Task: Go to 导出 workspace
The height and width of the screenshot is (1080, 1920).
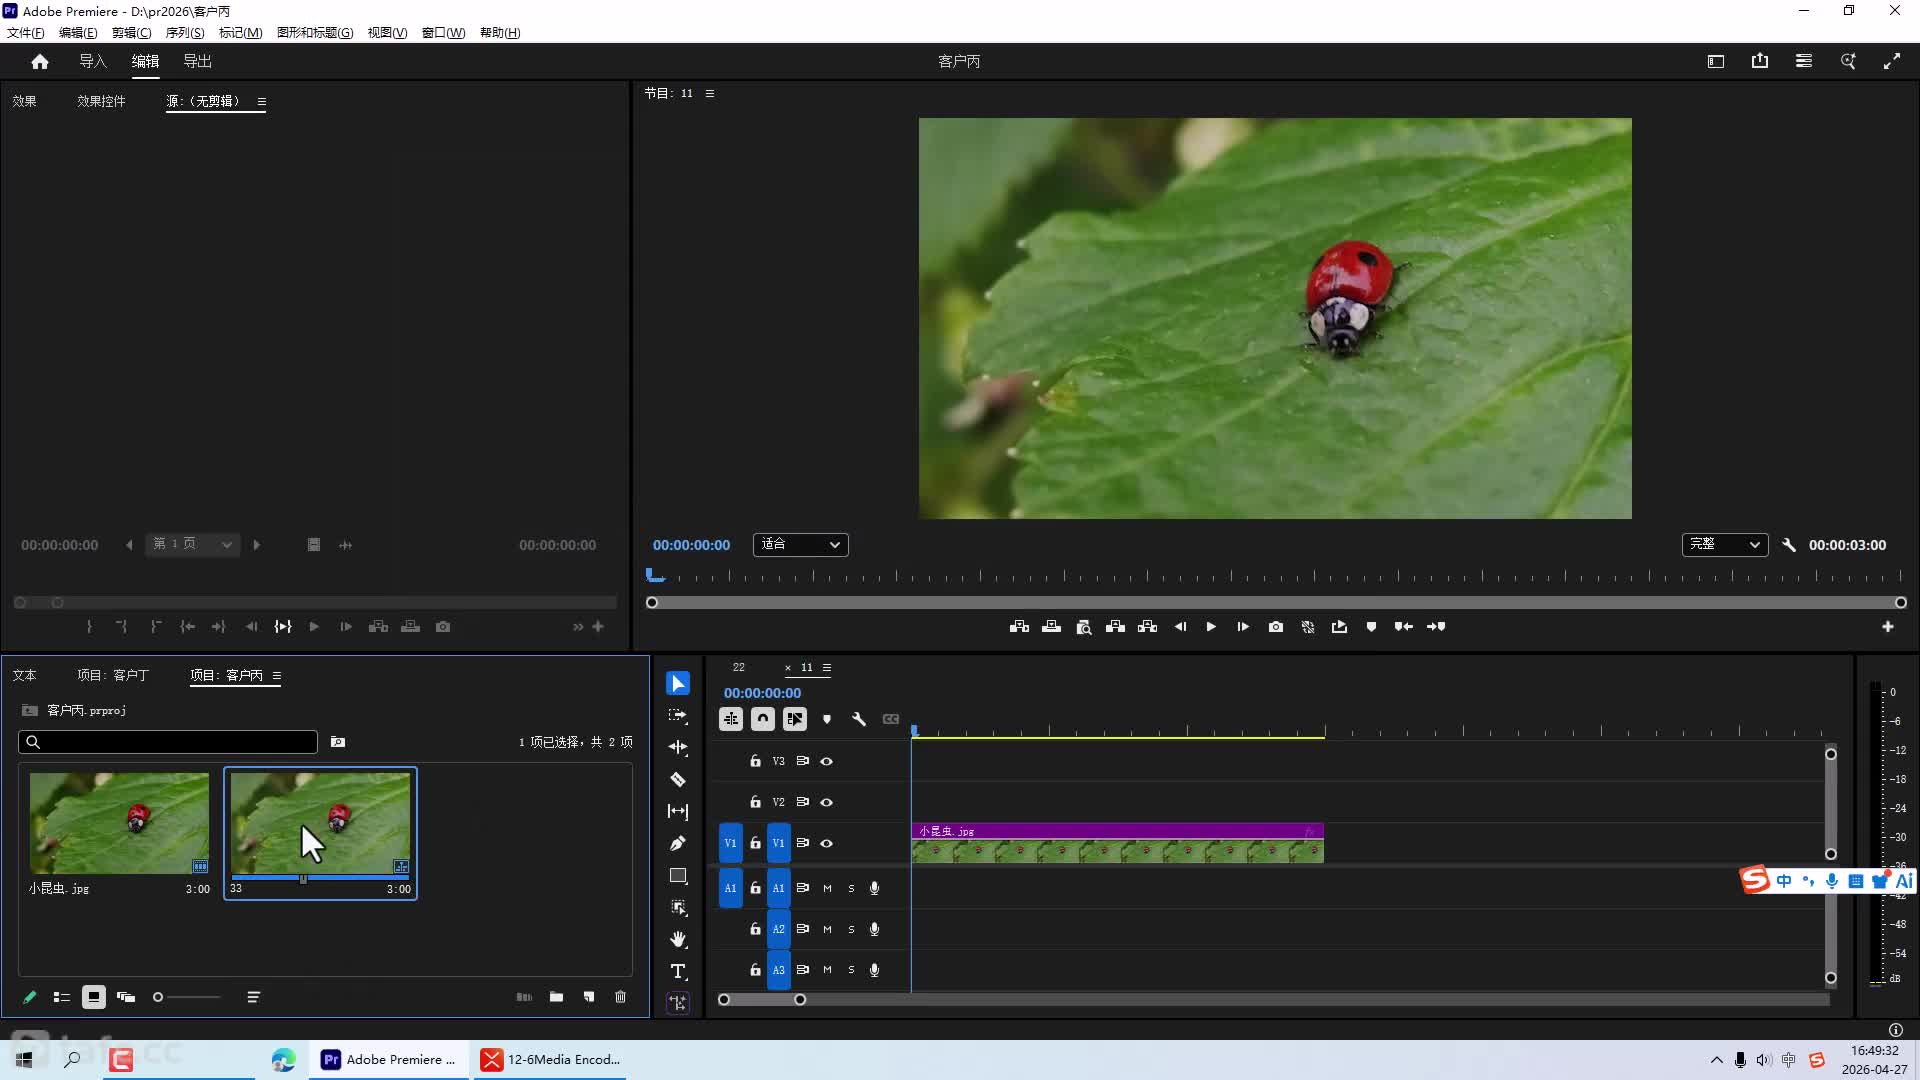Action: point(197,62)
